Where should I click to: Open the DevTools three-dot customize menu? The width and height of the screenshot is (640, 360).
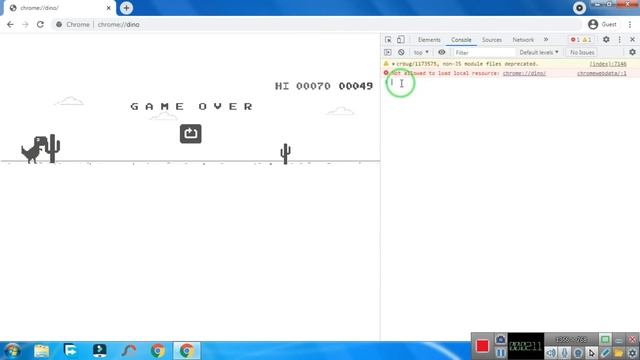pos(619,40)
